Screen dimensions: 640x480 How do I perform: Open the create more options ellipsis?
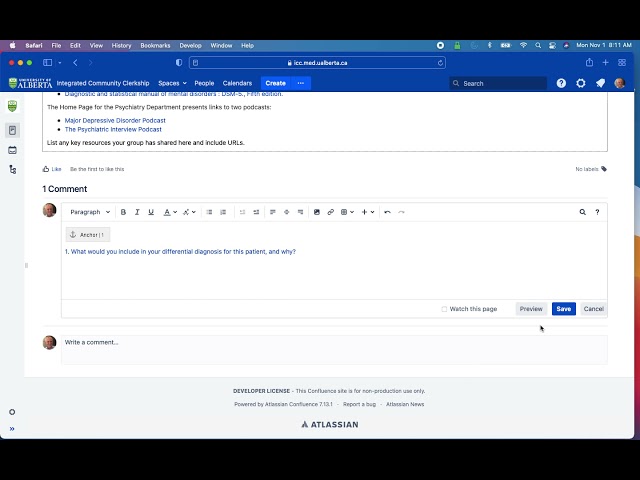click(301, 83)
